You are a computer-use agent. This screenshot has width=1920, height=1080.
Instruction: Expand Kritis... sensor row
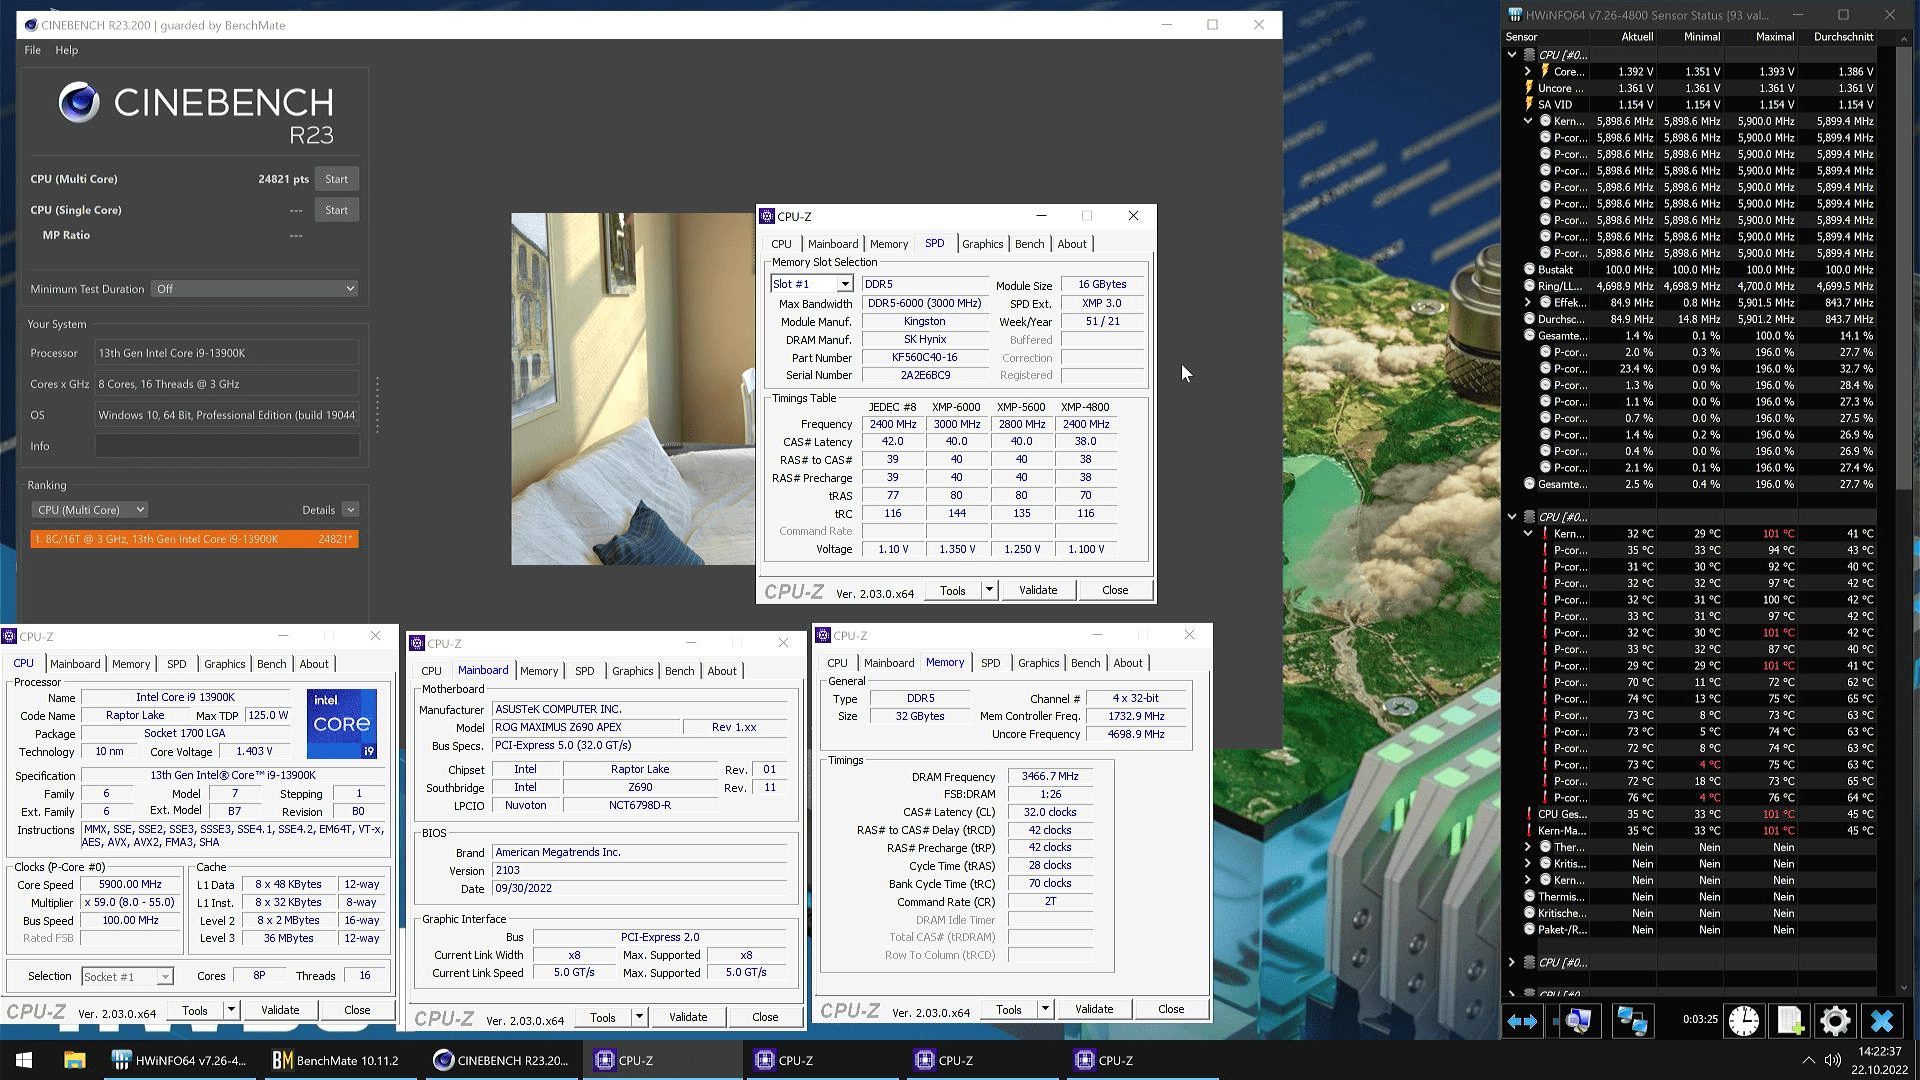1528,863
